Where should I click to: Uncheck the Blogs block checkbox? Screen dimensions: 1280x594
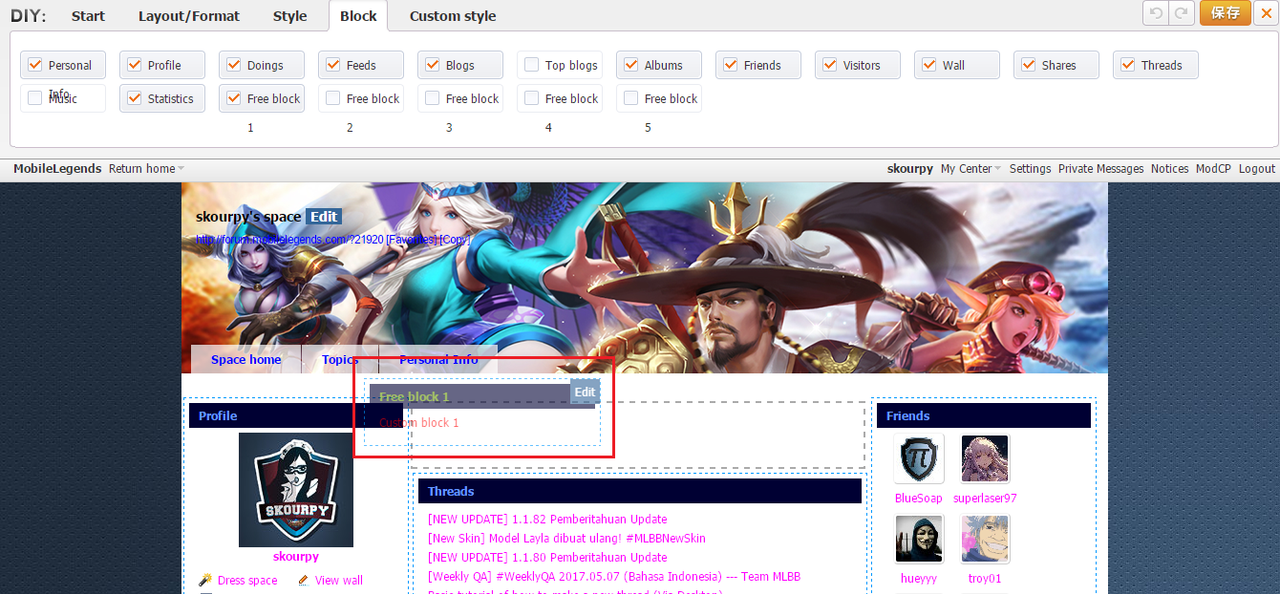[432, 65]
